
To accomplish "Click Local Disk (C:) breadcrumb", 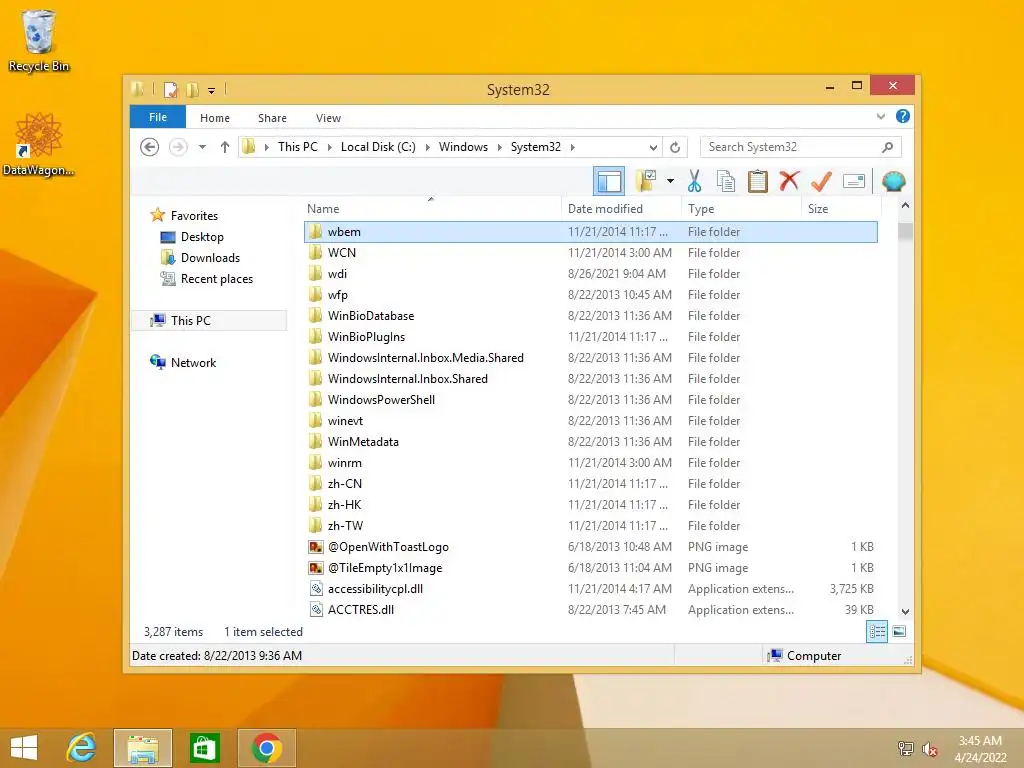I will coord(378,147).
